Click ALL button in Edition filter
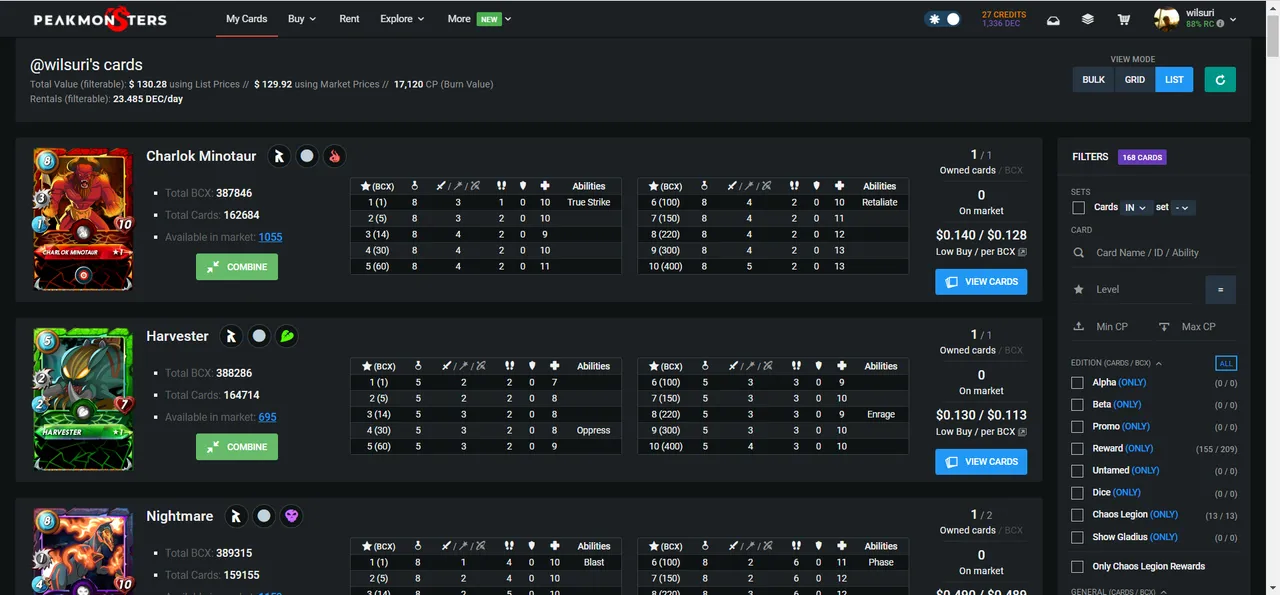Screen dimensions: 1280x595 1226,363
